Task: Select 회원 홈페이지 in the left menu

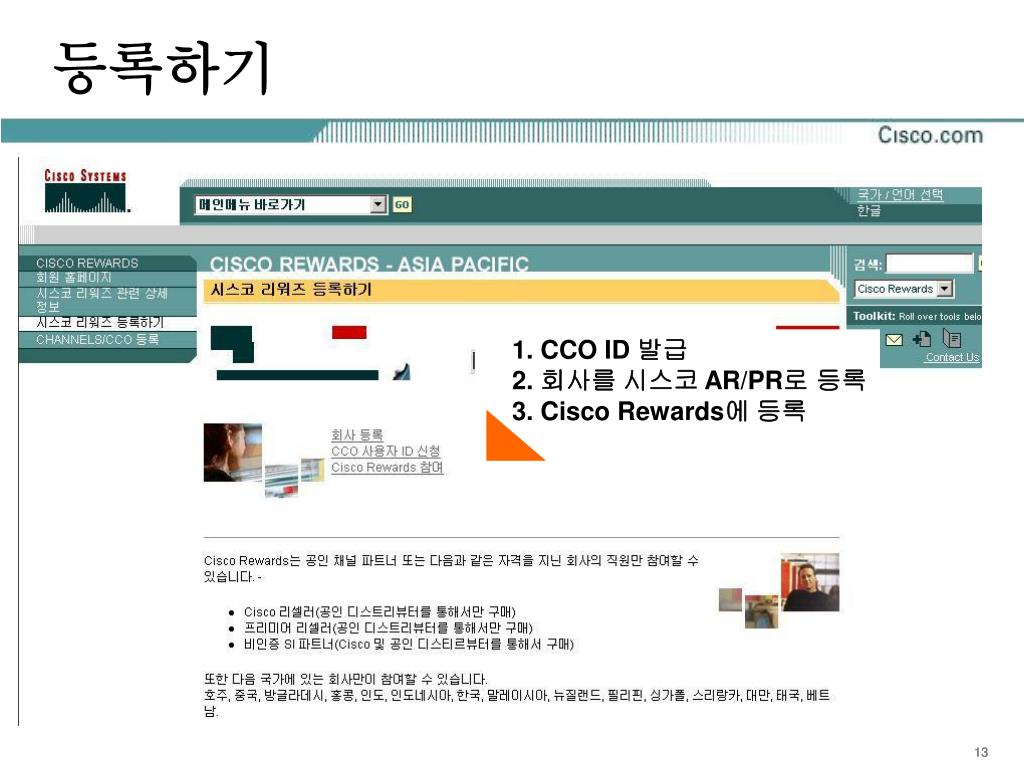Action: (x=74, y=277)
